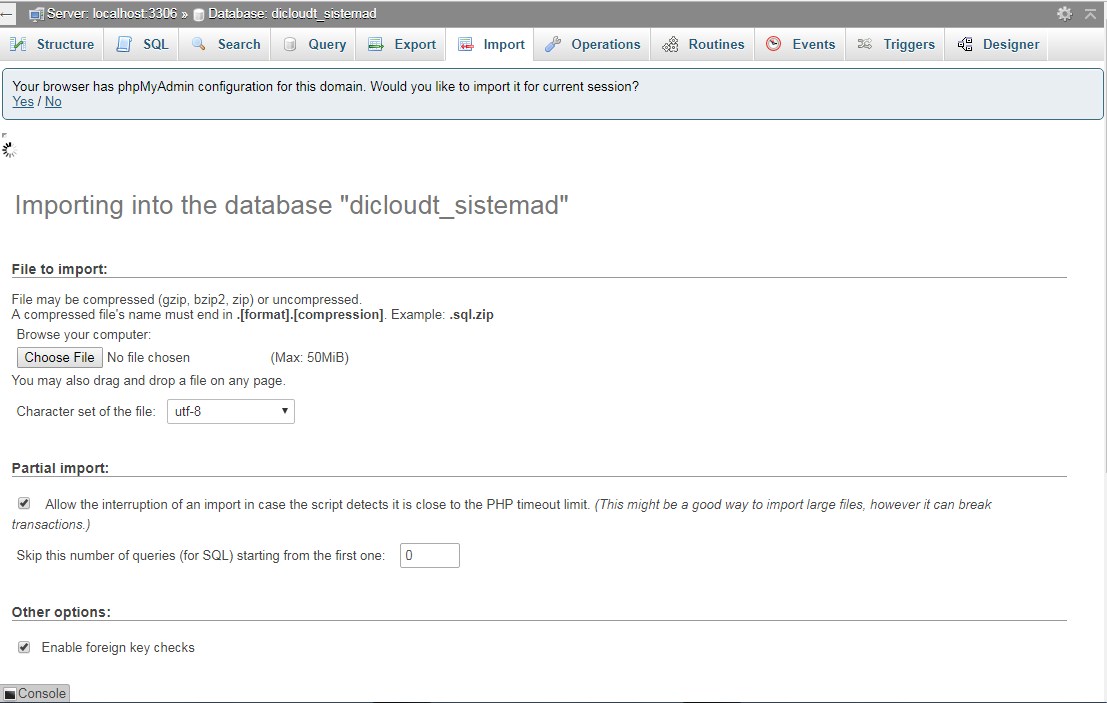Open the Structure tab icon

click(x=18, y=44)
